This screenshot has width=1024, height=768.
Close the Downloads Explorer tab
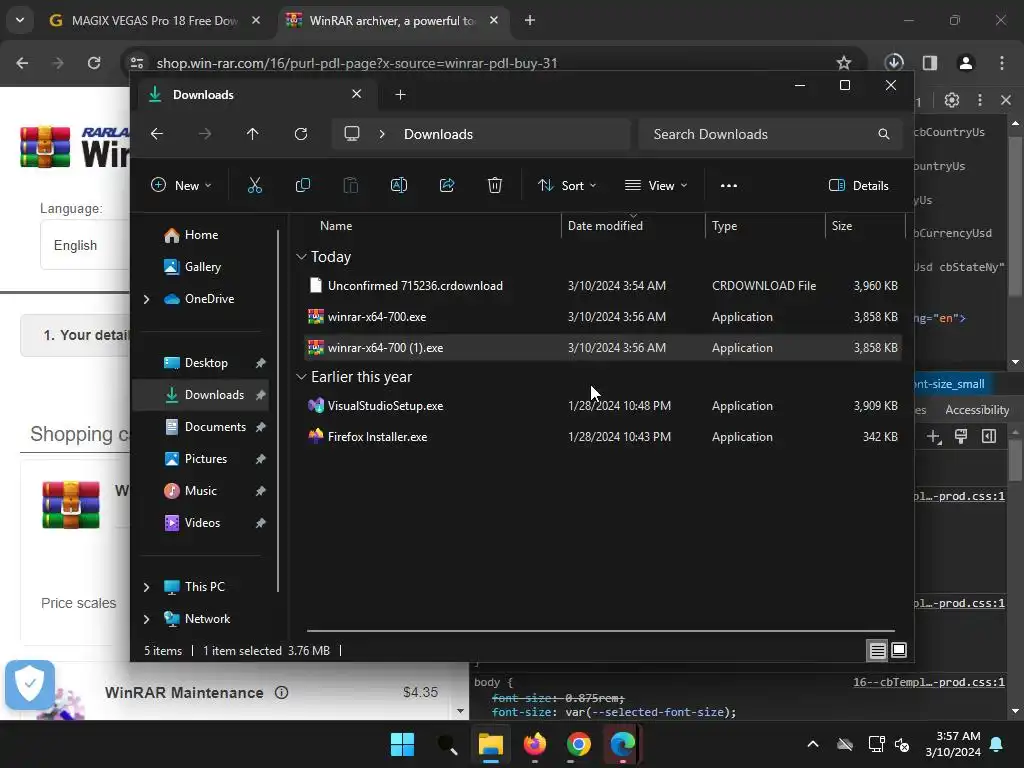pyautogui.click(x=357, y=94)
